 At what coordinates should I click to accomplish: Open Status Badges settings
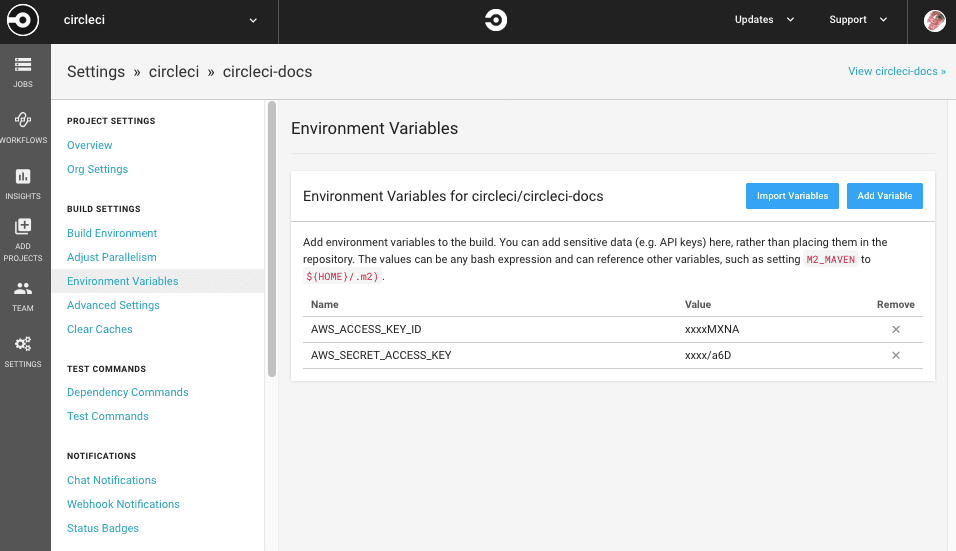102,528
